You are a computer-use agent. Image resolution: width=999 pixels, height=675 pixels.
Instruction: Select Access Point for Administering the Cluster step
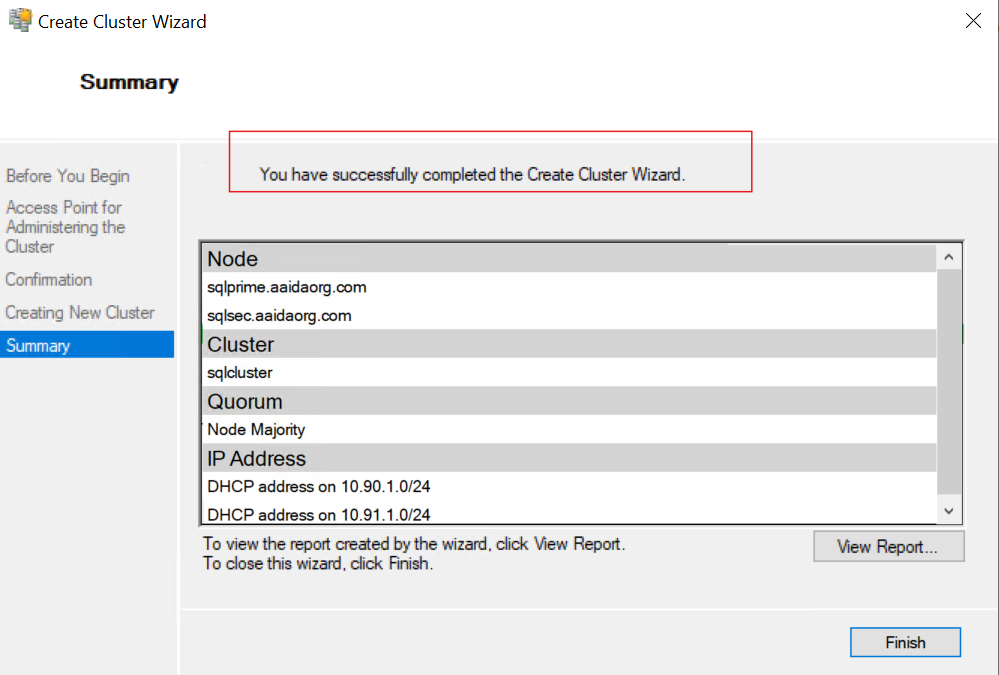coord(65,227)
